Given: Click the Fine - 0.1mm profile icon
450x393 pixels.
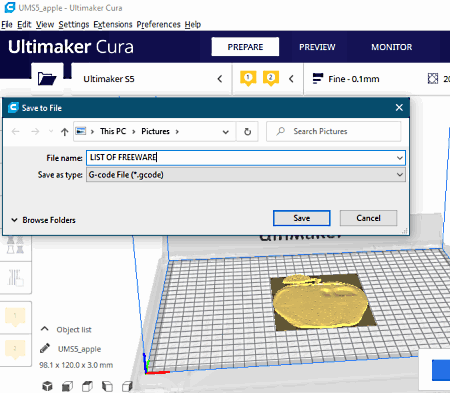Looking at the screenshot, I should 318,79.
